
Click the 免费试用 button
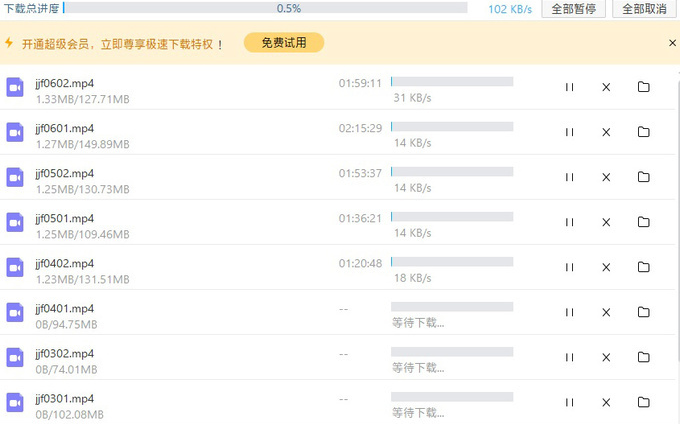[x=291, y=43]
